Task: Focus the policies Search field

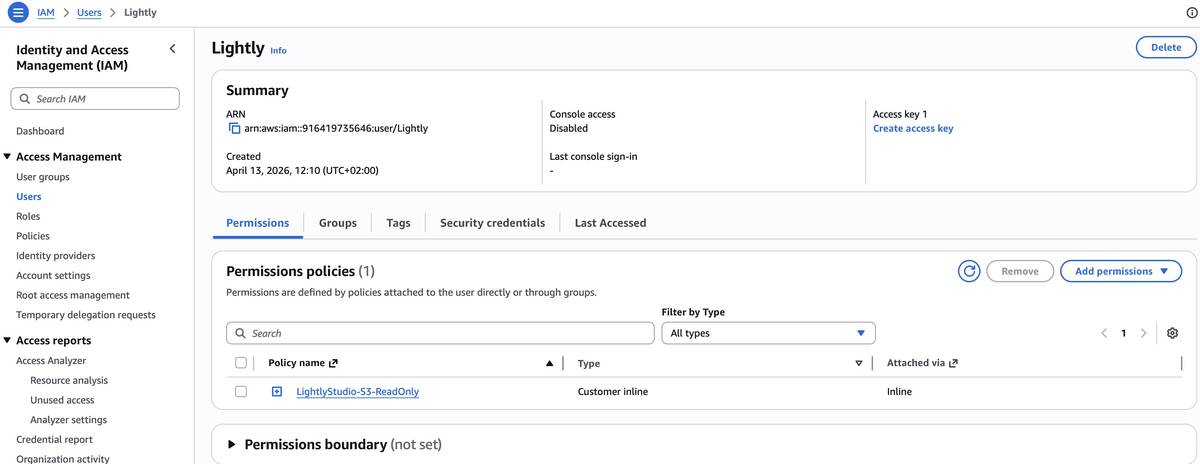Action: pos(440,333)
